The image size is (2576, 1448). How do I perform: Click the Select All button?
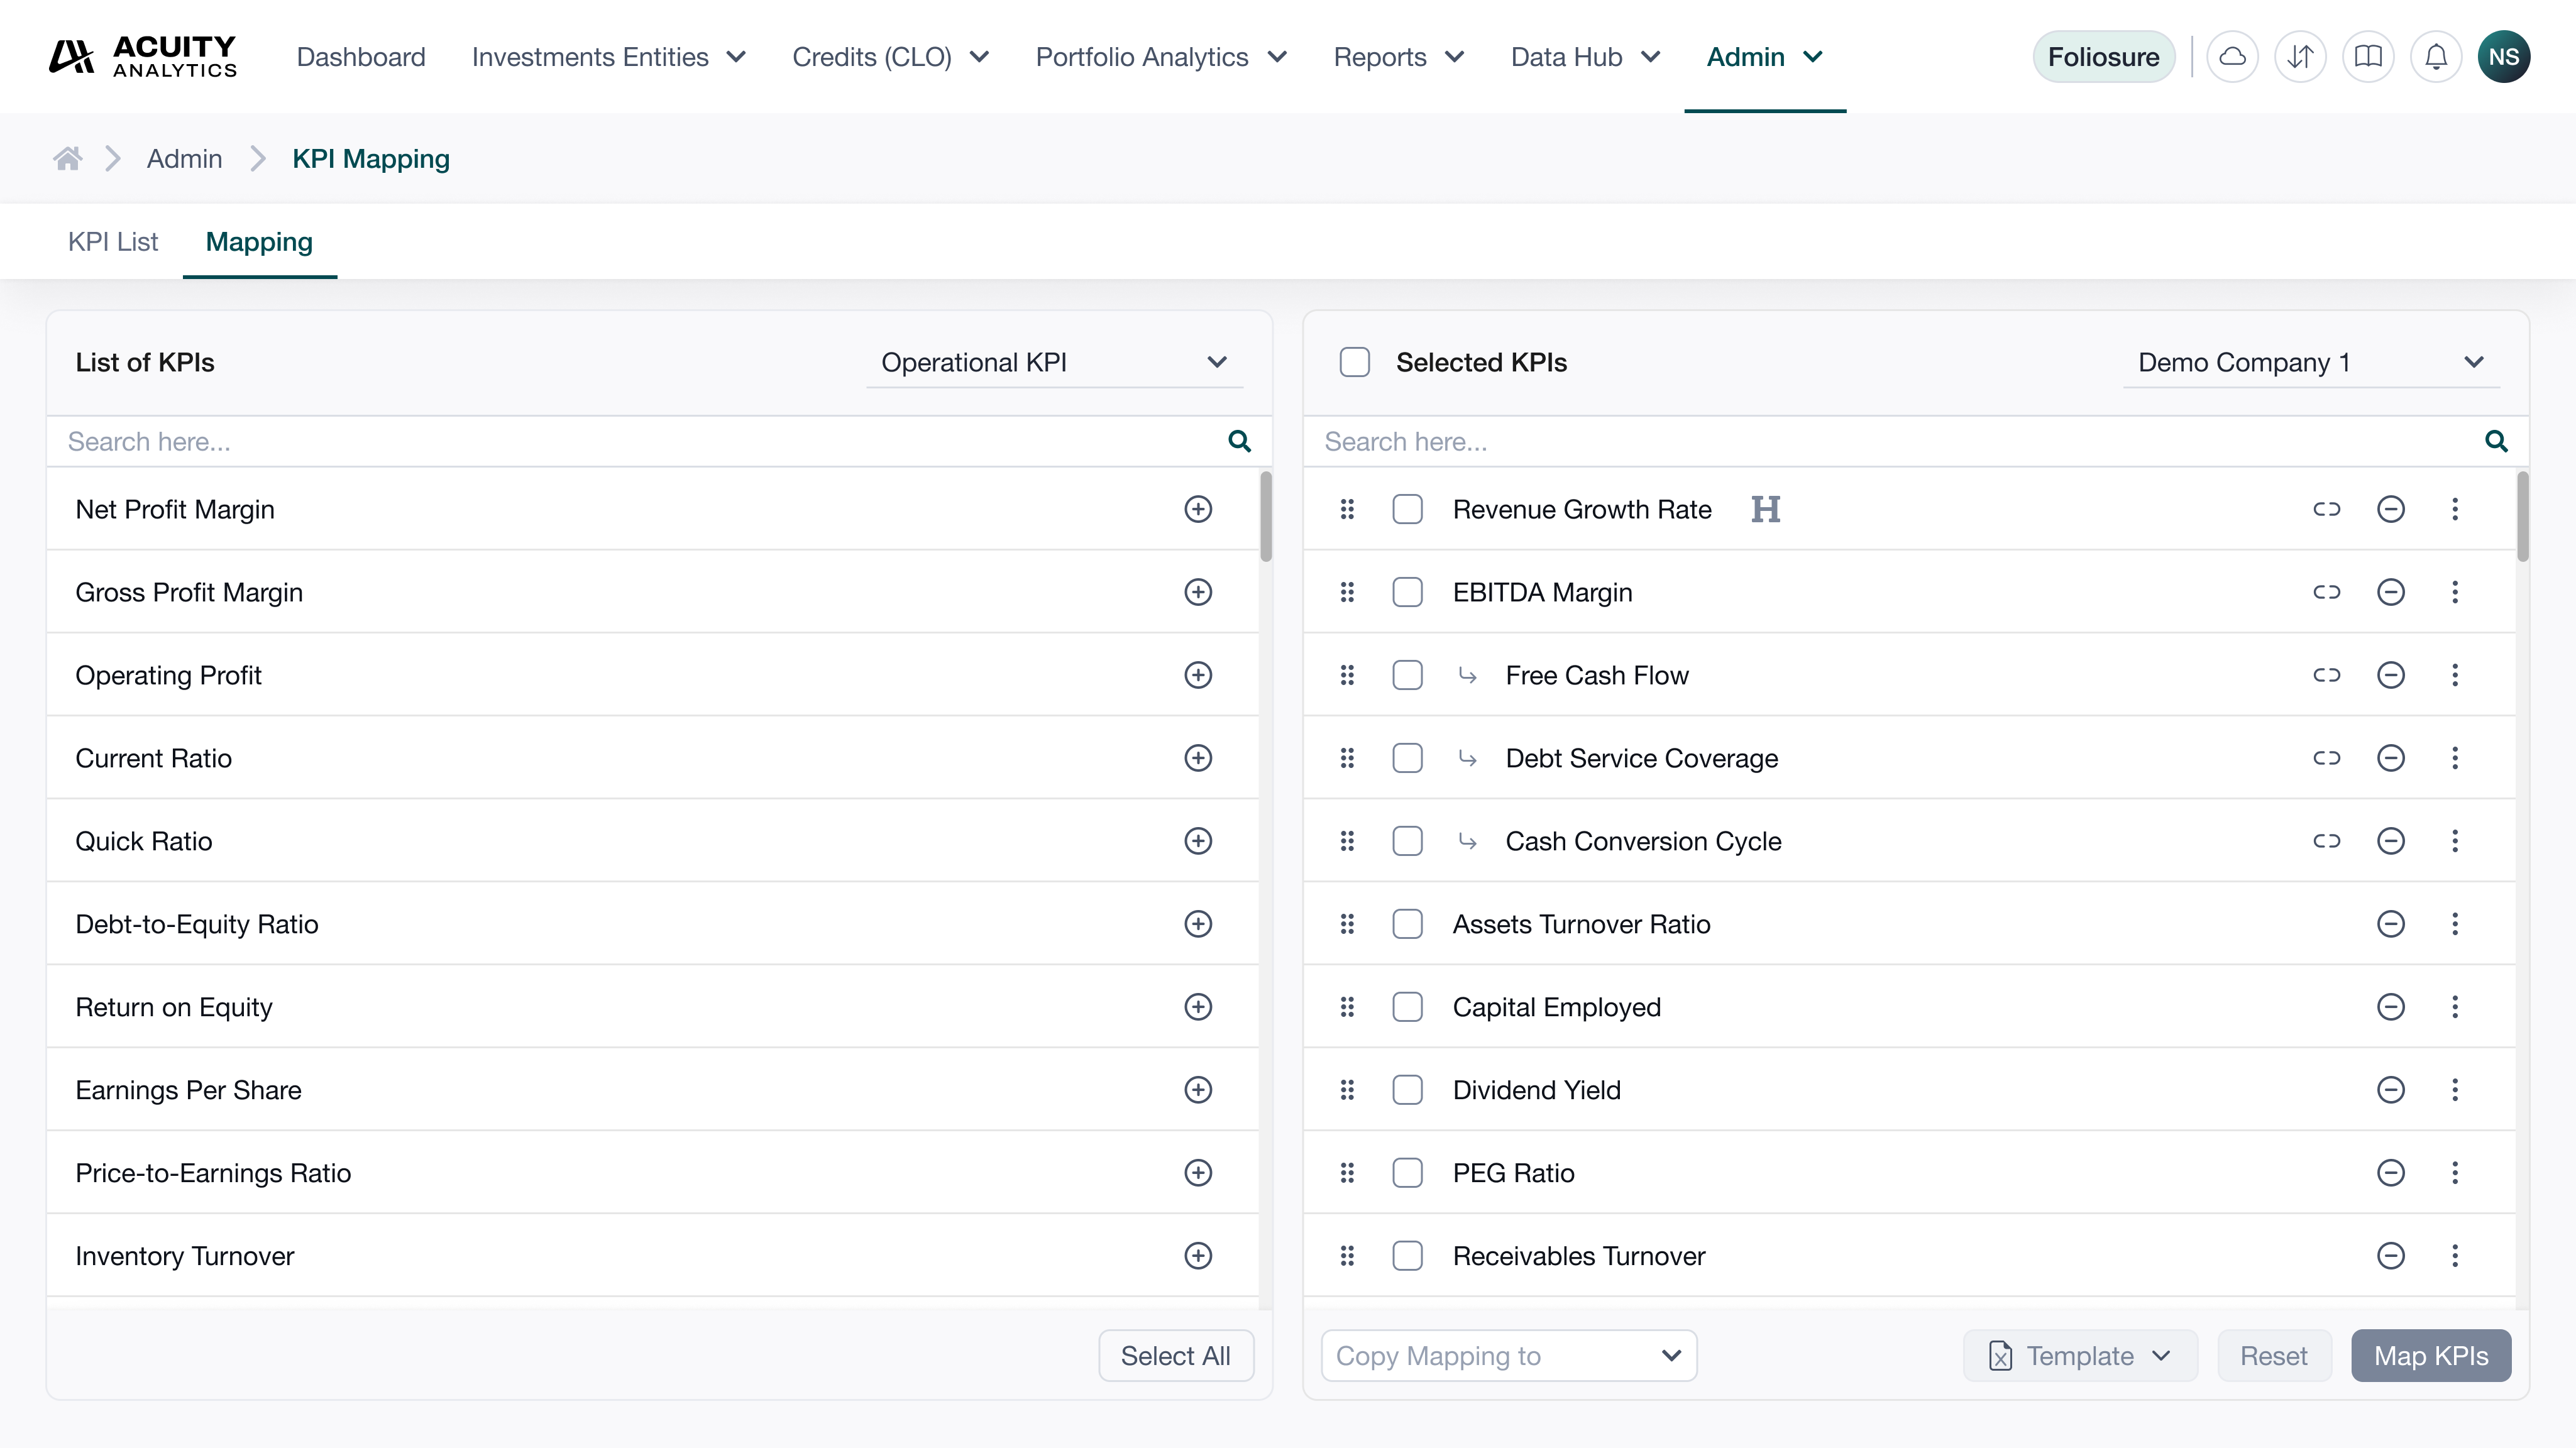pyautogui.click(x=1175, y=1356)
